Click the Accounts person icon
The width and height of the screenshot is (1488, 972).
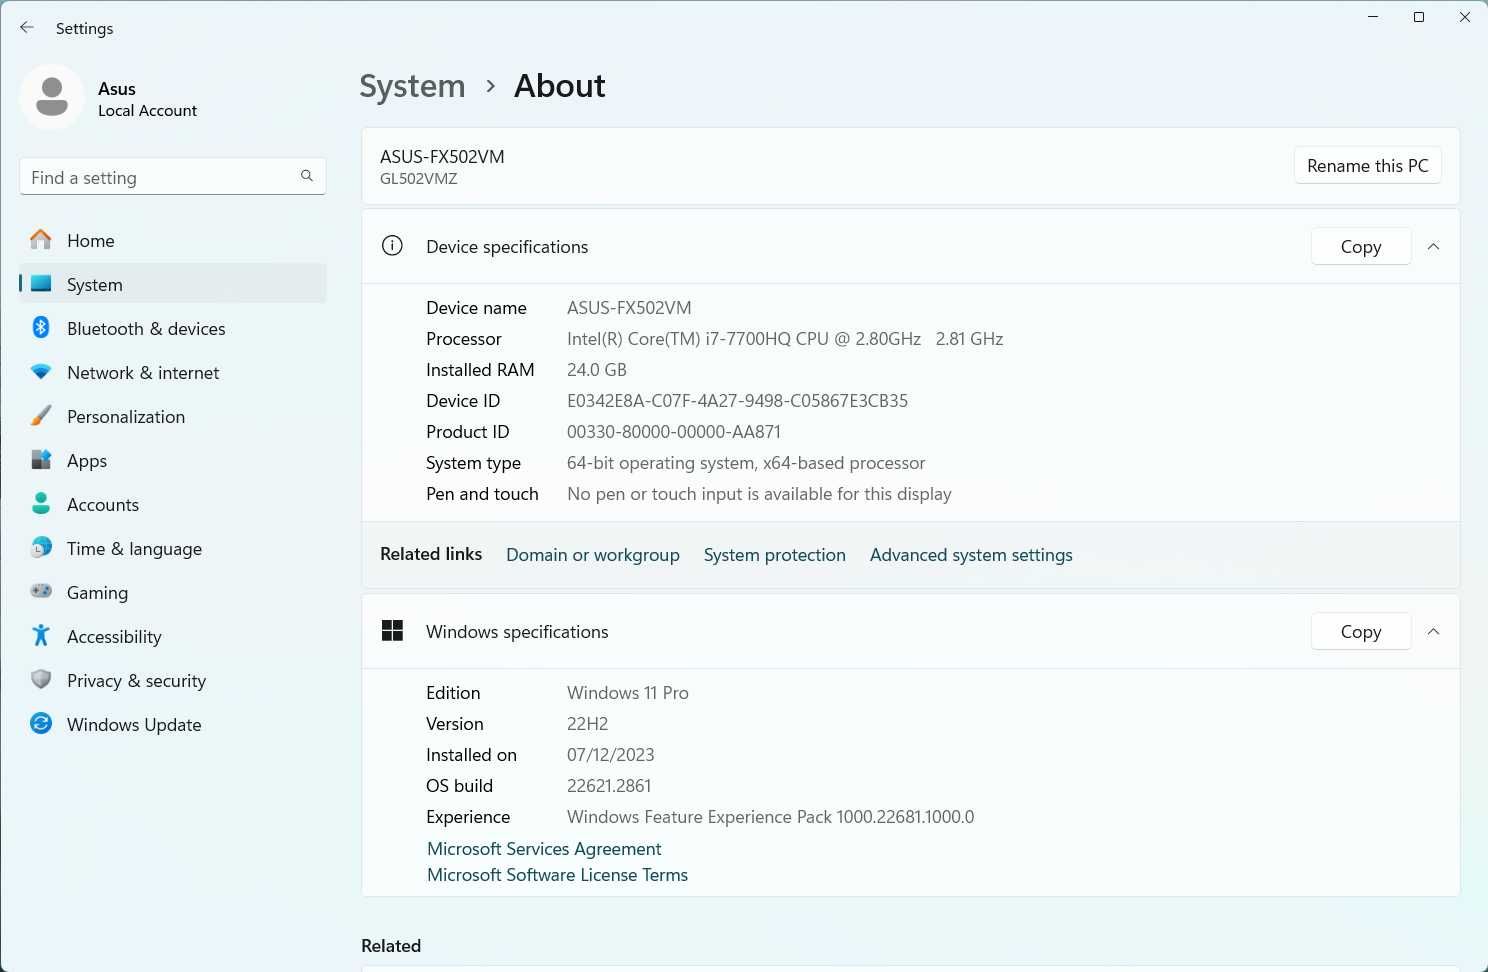[41, 504]
